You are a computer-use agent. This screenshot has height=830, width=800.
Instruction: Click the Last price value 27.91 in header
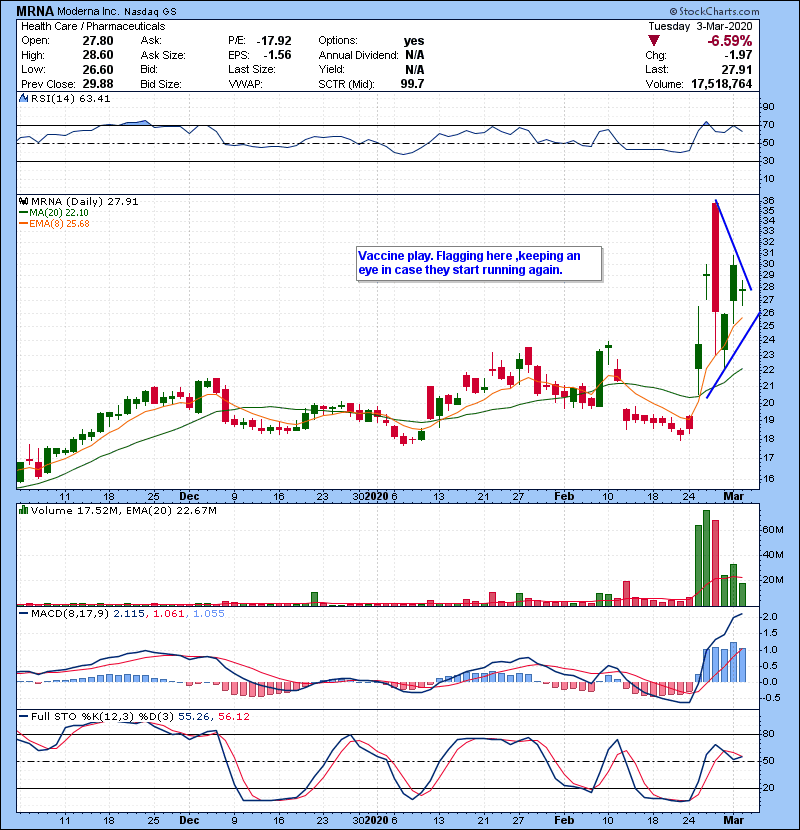737,70
